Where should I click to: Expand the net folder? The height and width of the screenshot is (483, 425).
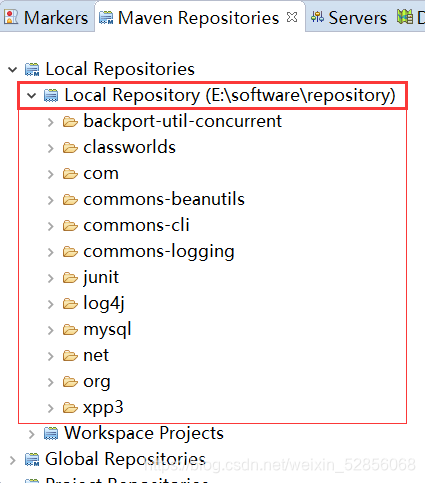pos(51,356)
